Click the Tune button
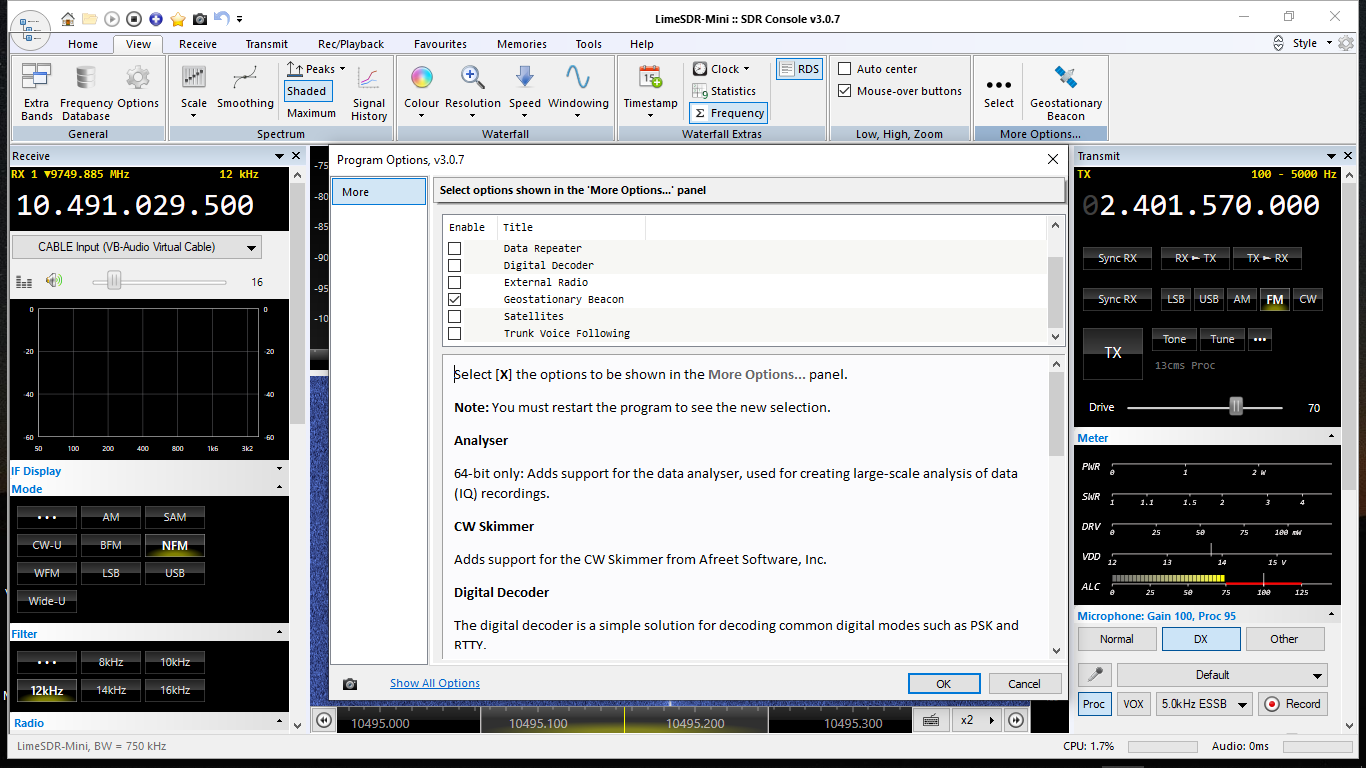Viewport: 1366px width, 768px height. 1222,339
